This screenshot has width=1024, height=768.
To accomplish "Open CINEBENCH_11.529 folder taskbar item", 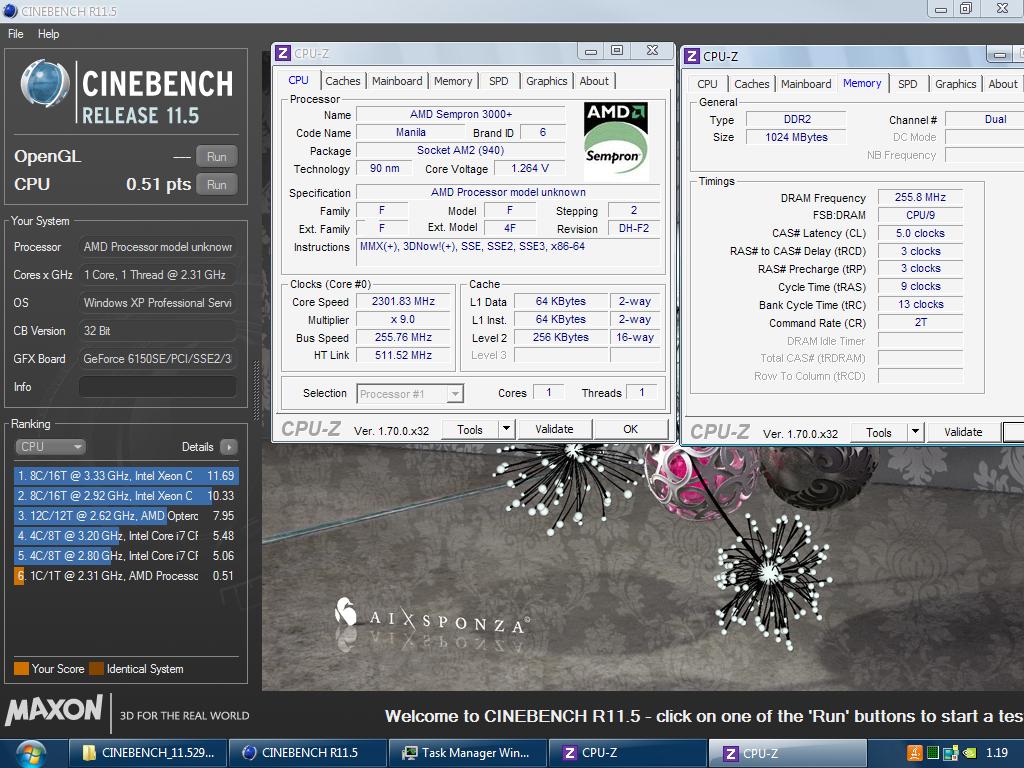I will pyautogui.click(x=148, y=753).
